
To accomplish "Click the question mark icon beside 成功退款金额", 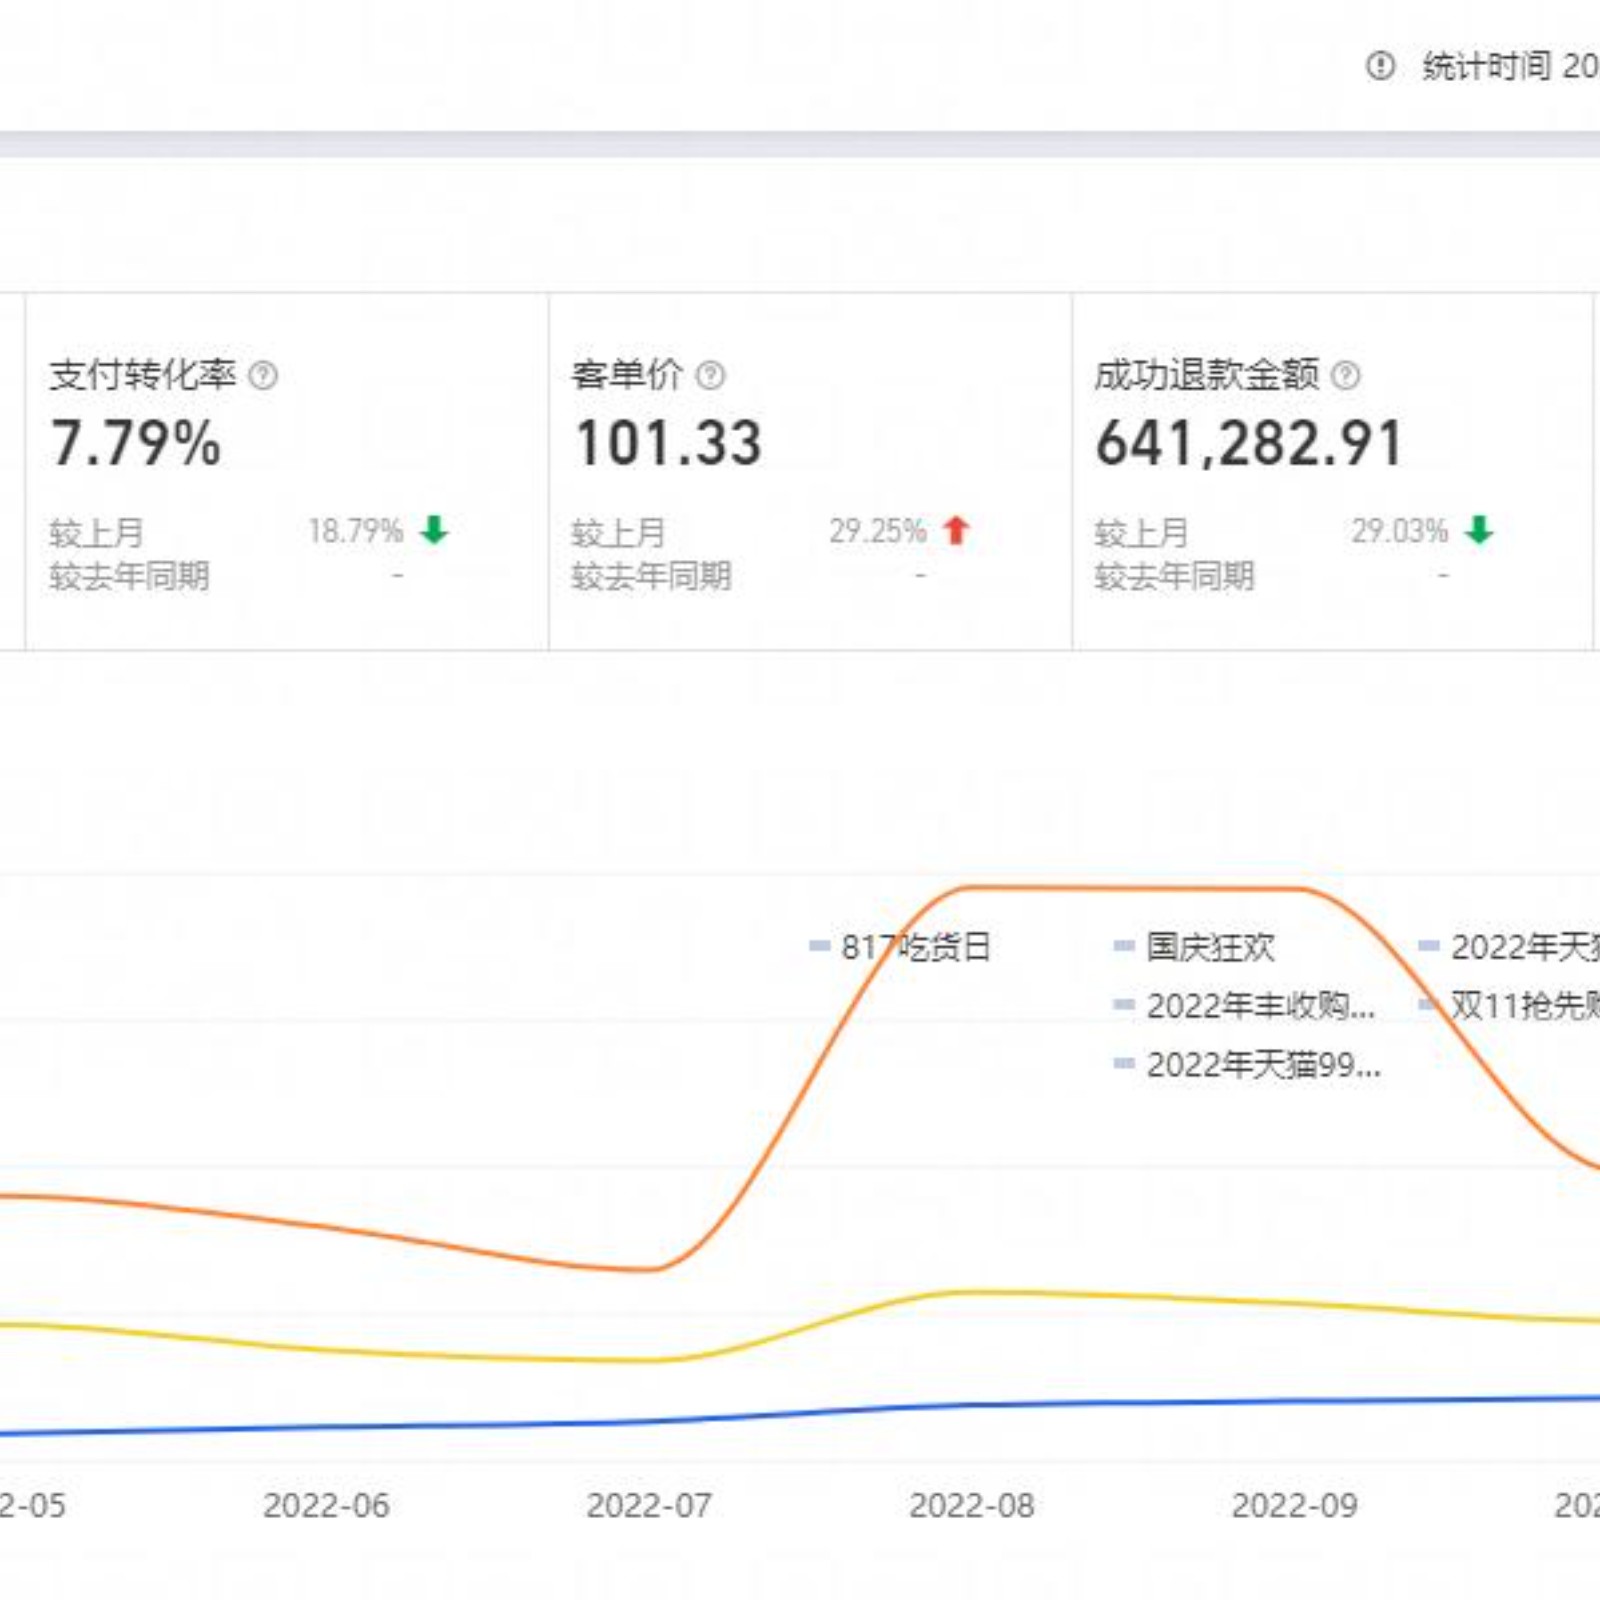I will [1346, 376].
